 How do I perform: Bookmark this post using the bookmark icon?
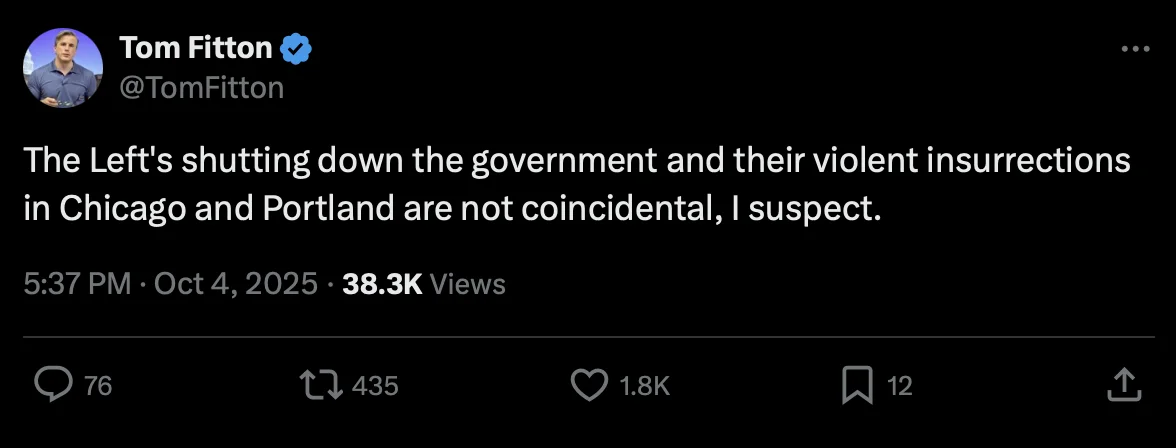[857, 385]
